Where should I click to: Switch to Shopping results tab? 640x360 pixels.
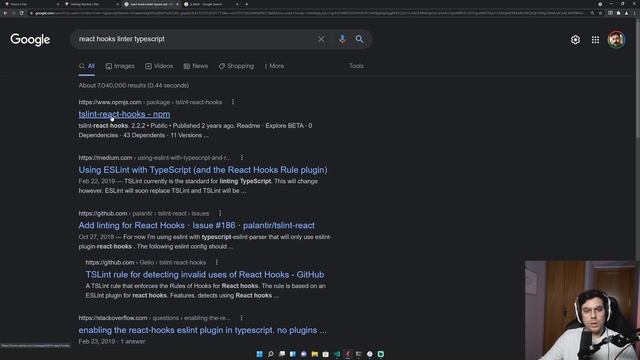point(236,66)
